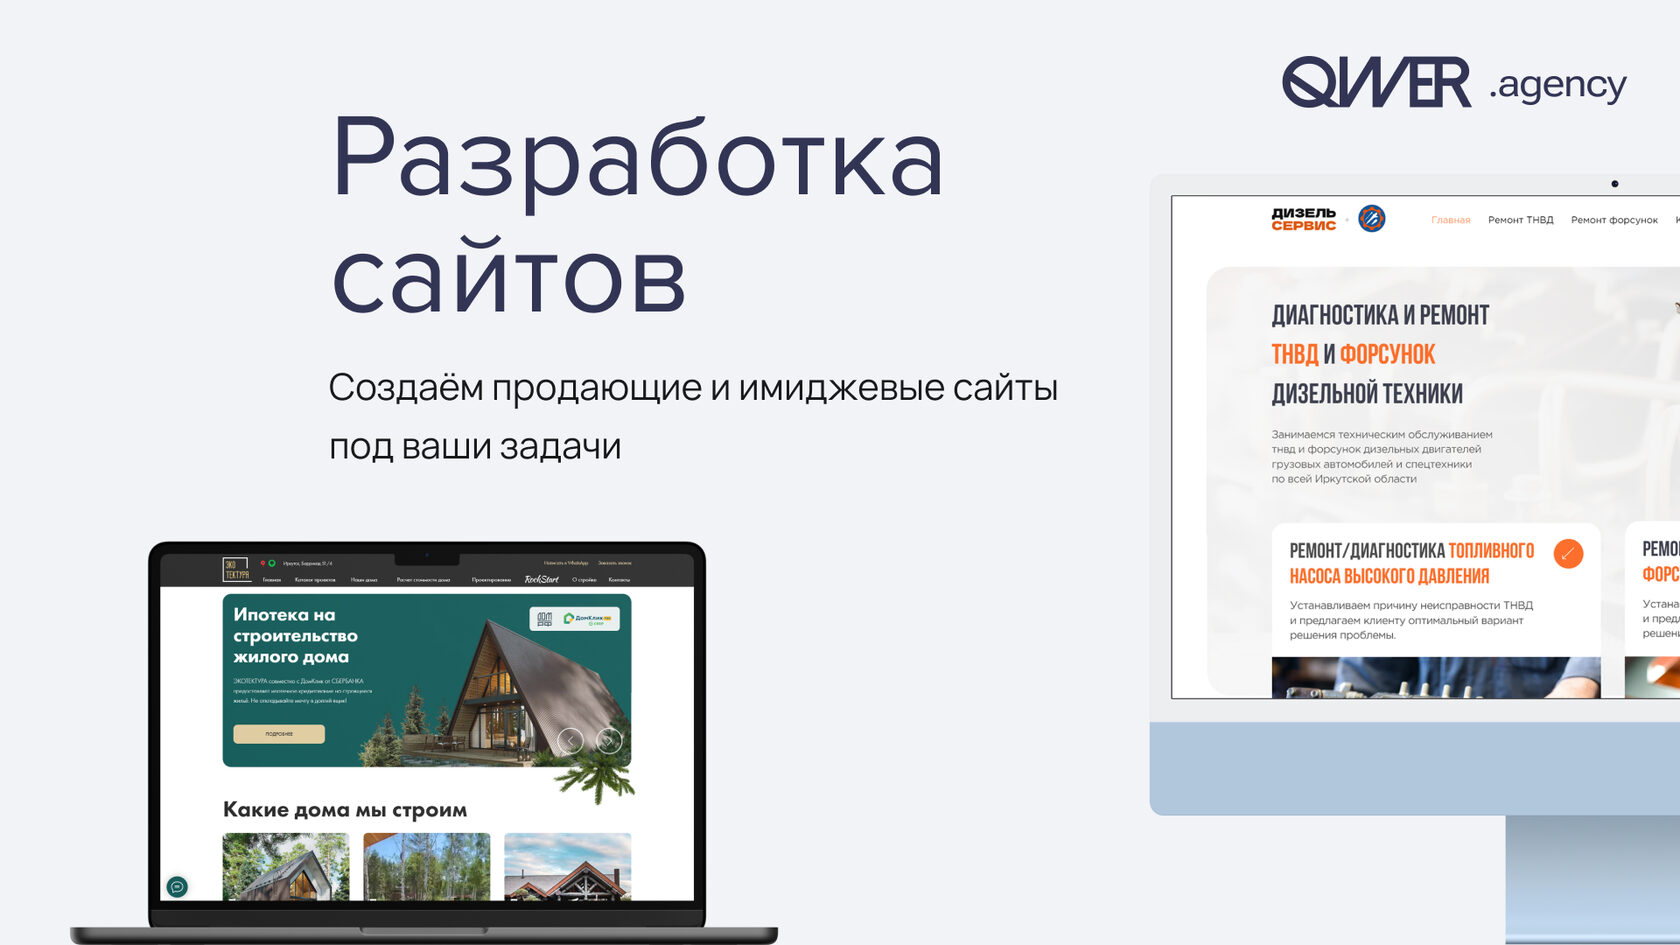Click the Ремонт/диагностика топливного насоса heading
The height and width of the screenshot is (945, 1680).
point(1412,563)
